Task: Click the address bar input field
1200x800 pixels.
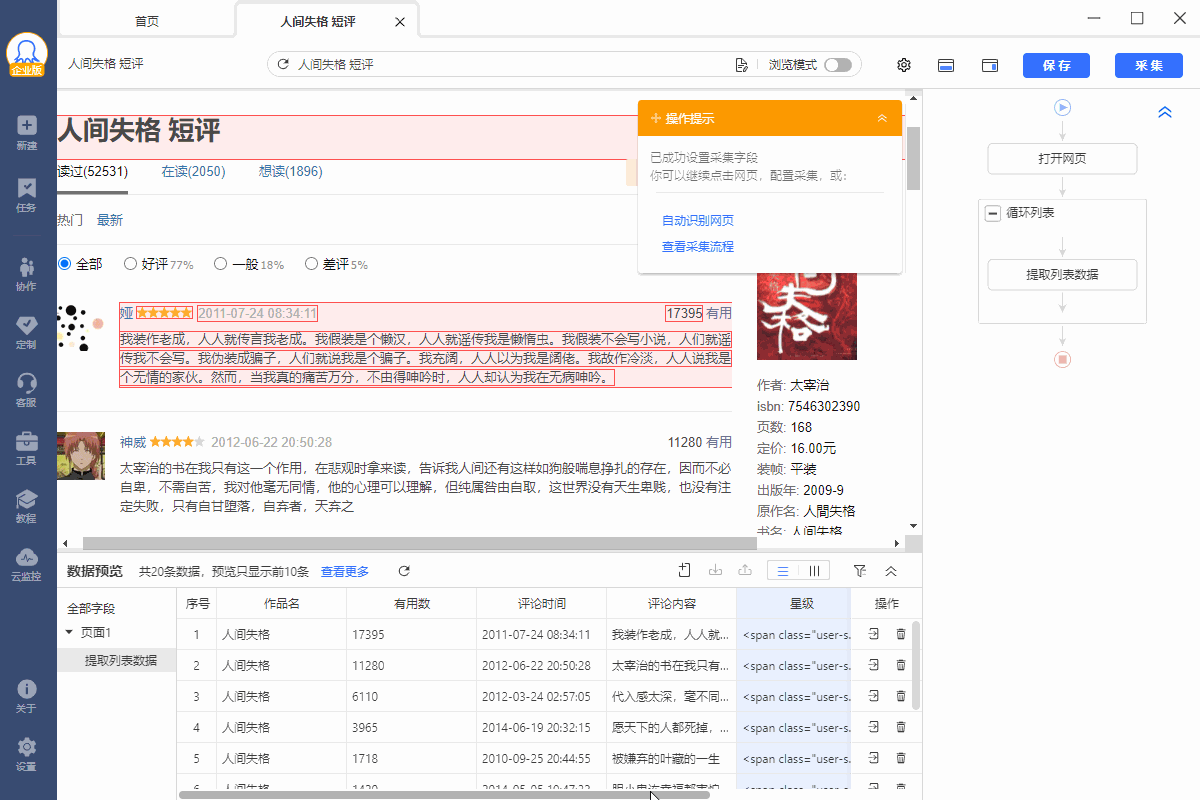Action: coord(510,64)
